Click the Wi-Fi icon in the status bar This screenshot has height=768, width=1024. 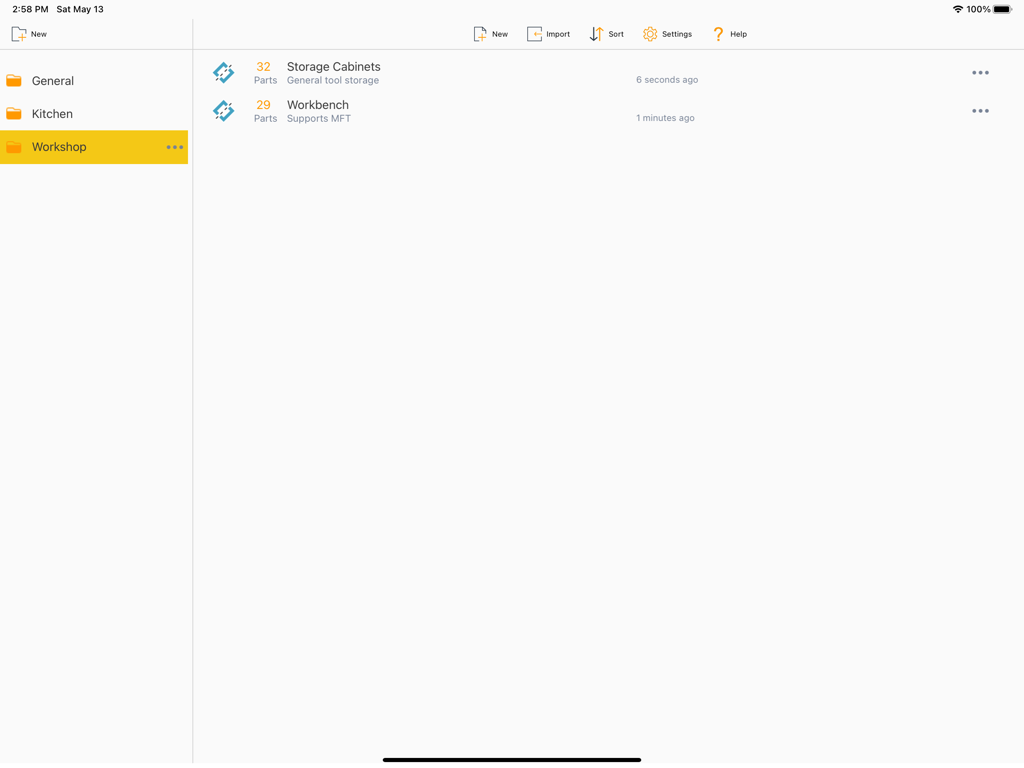click(x=957, y=8)
